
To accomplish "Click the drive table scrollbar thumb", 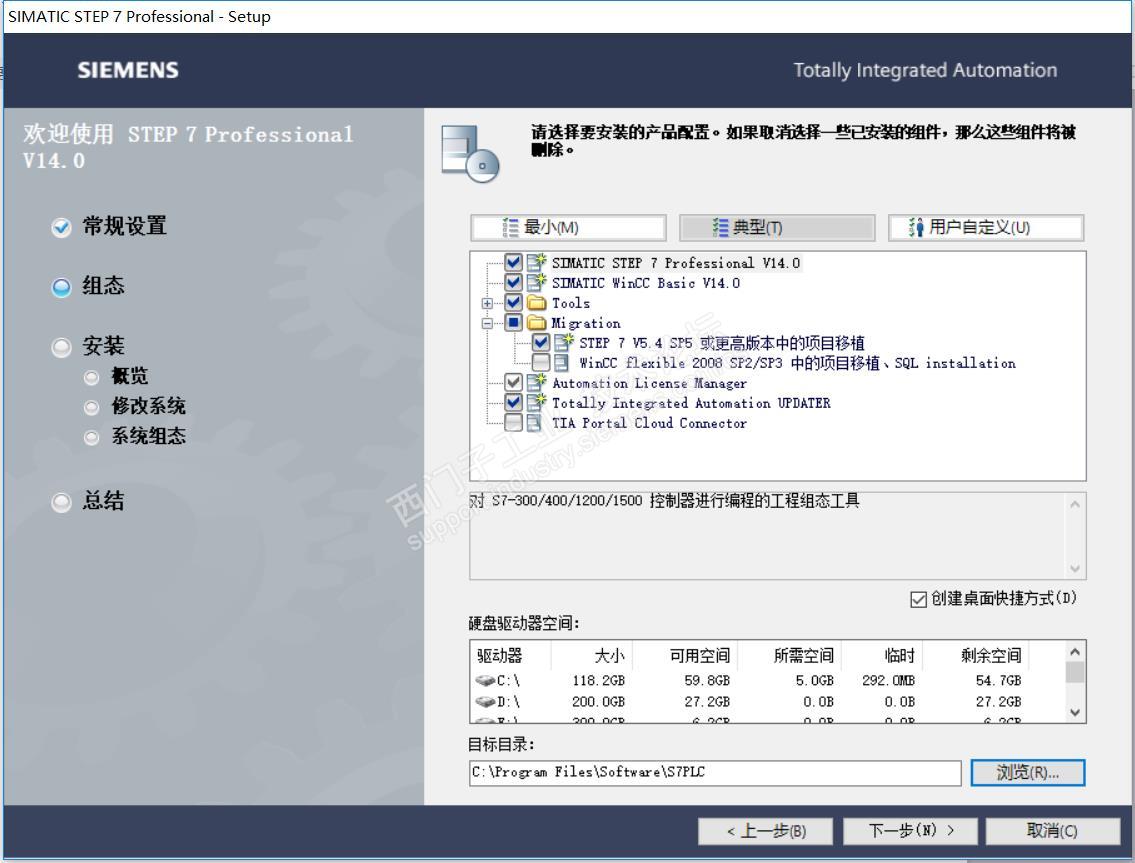I will click(1075, 672).
